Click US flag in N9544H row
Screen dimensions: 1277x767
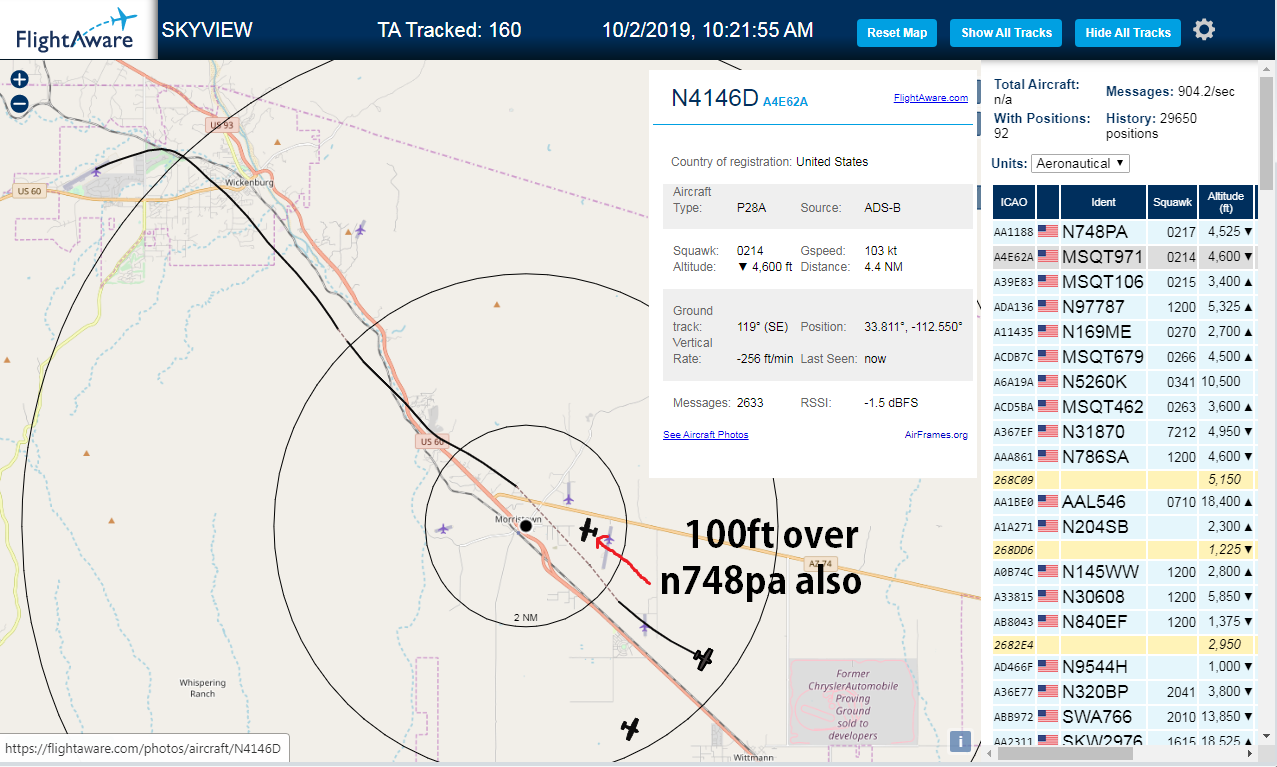1047,666
